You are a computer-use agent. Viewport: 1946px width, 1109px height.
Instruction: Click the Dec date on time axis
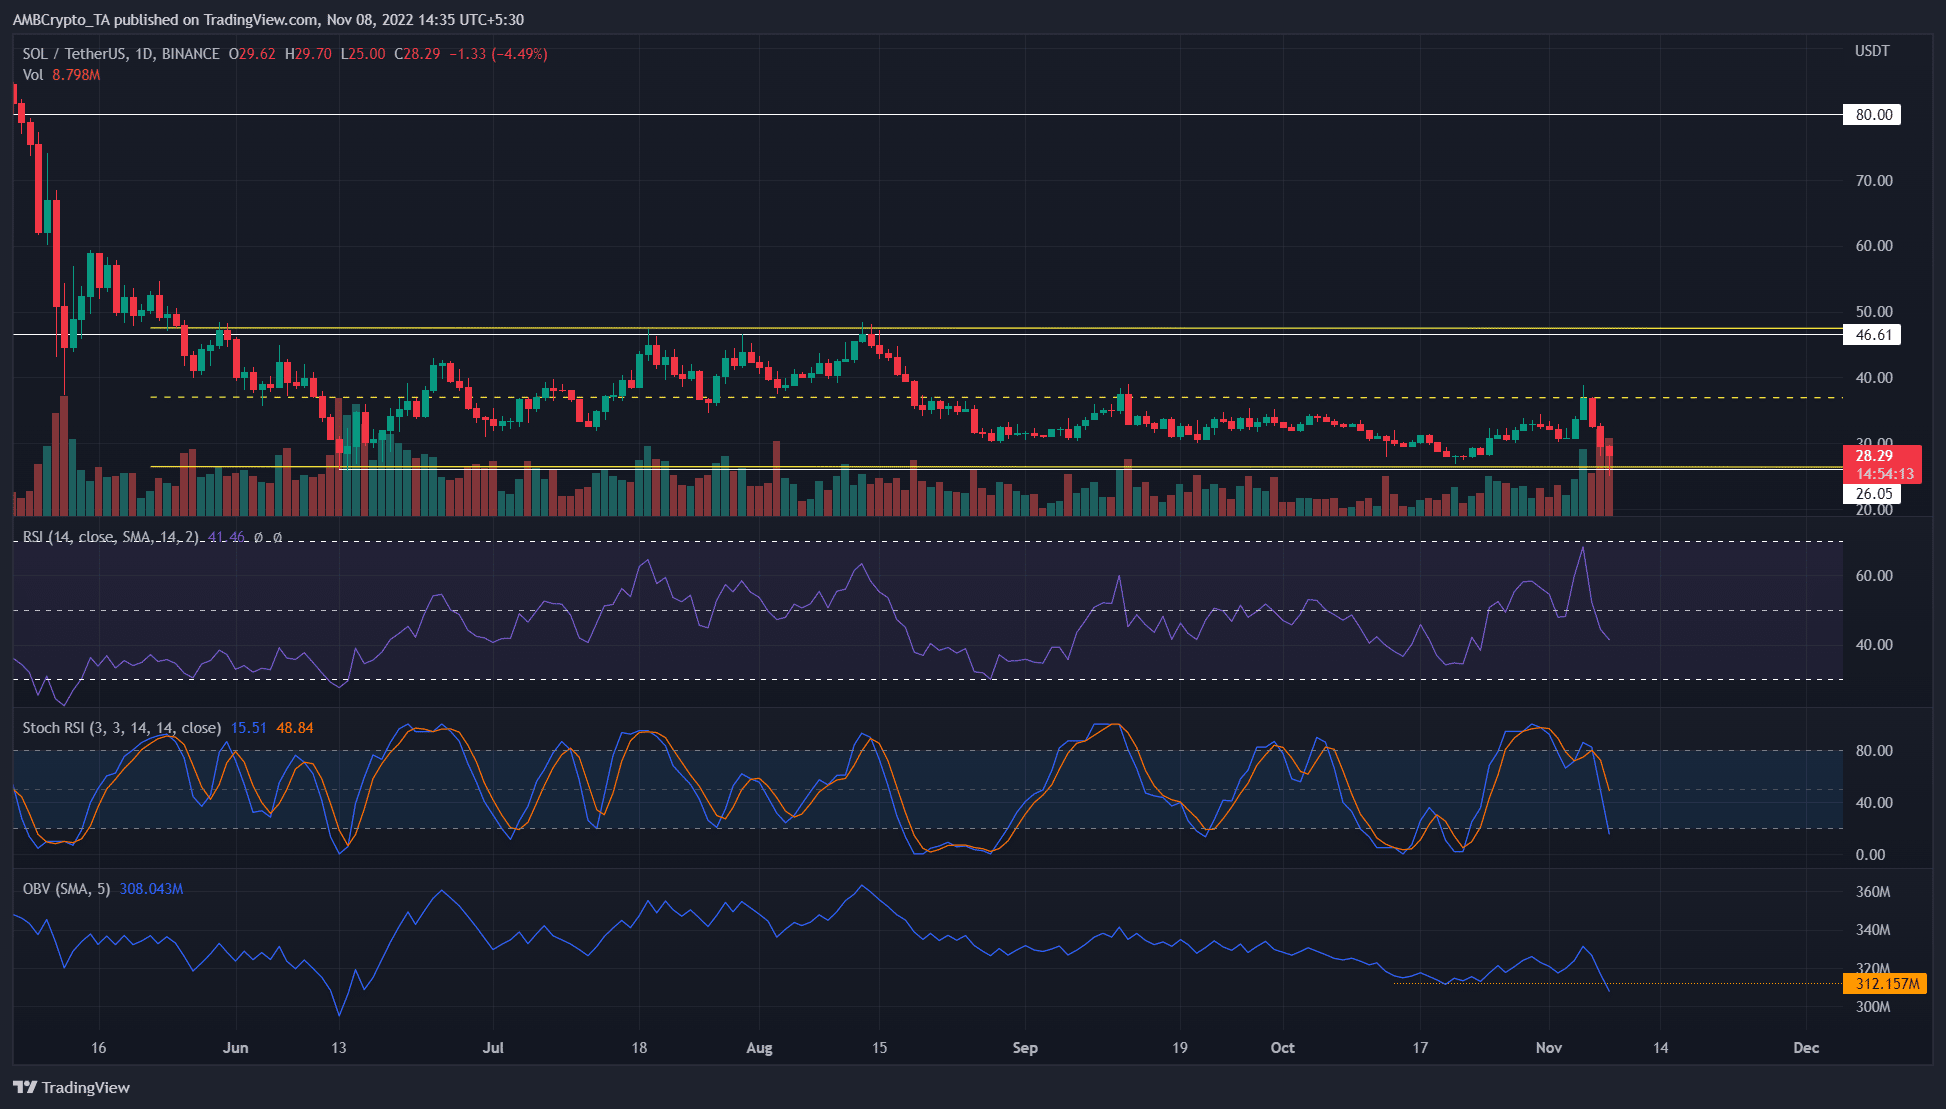pyautogui.click(x=1806, y=1048)
